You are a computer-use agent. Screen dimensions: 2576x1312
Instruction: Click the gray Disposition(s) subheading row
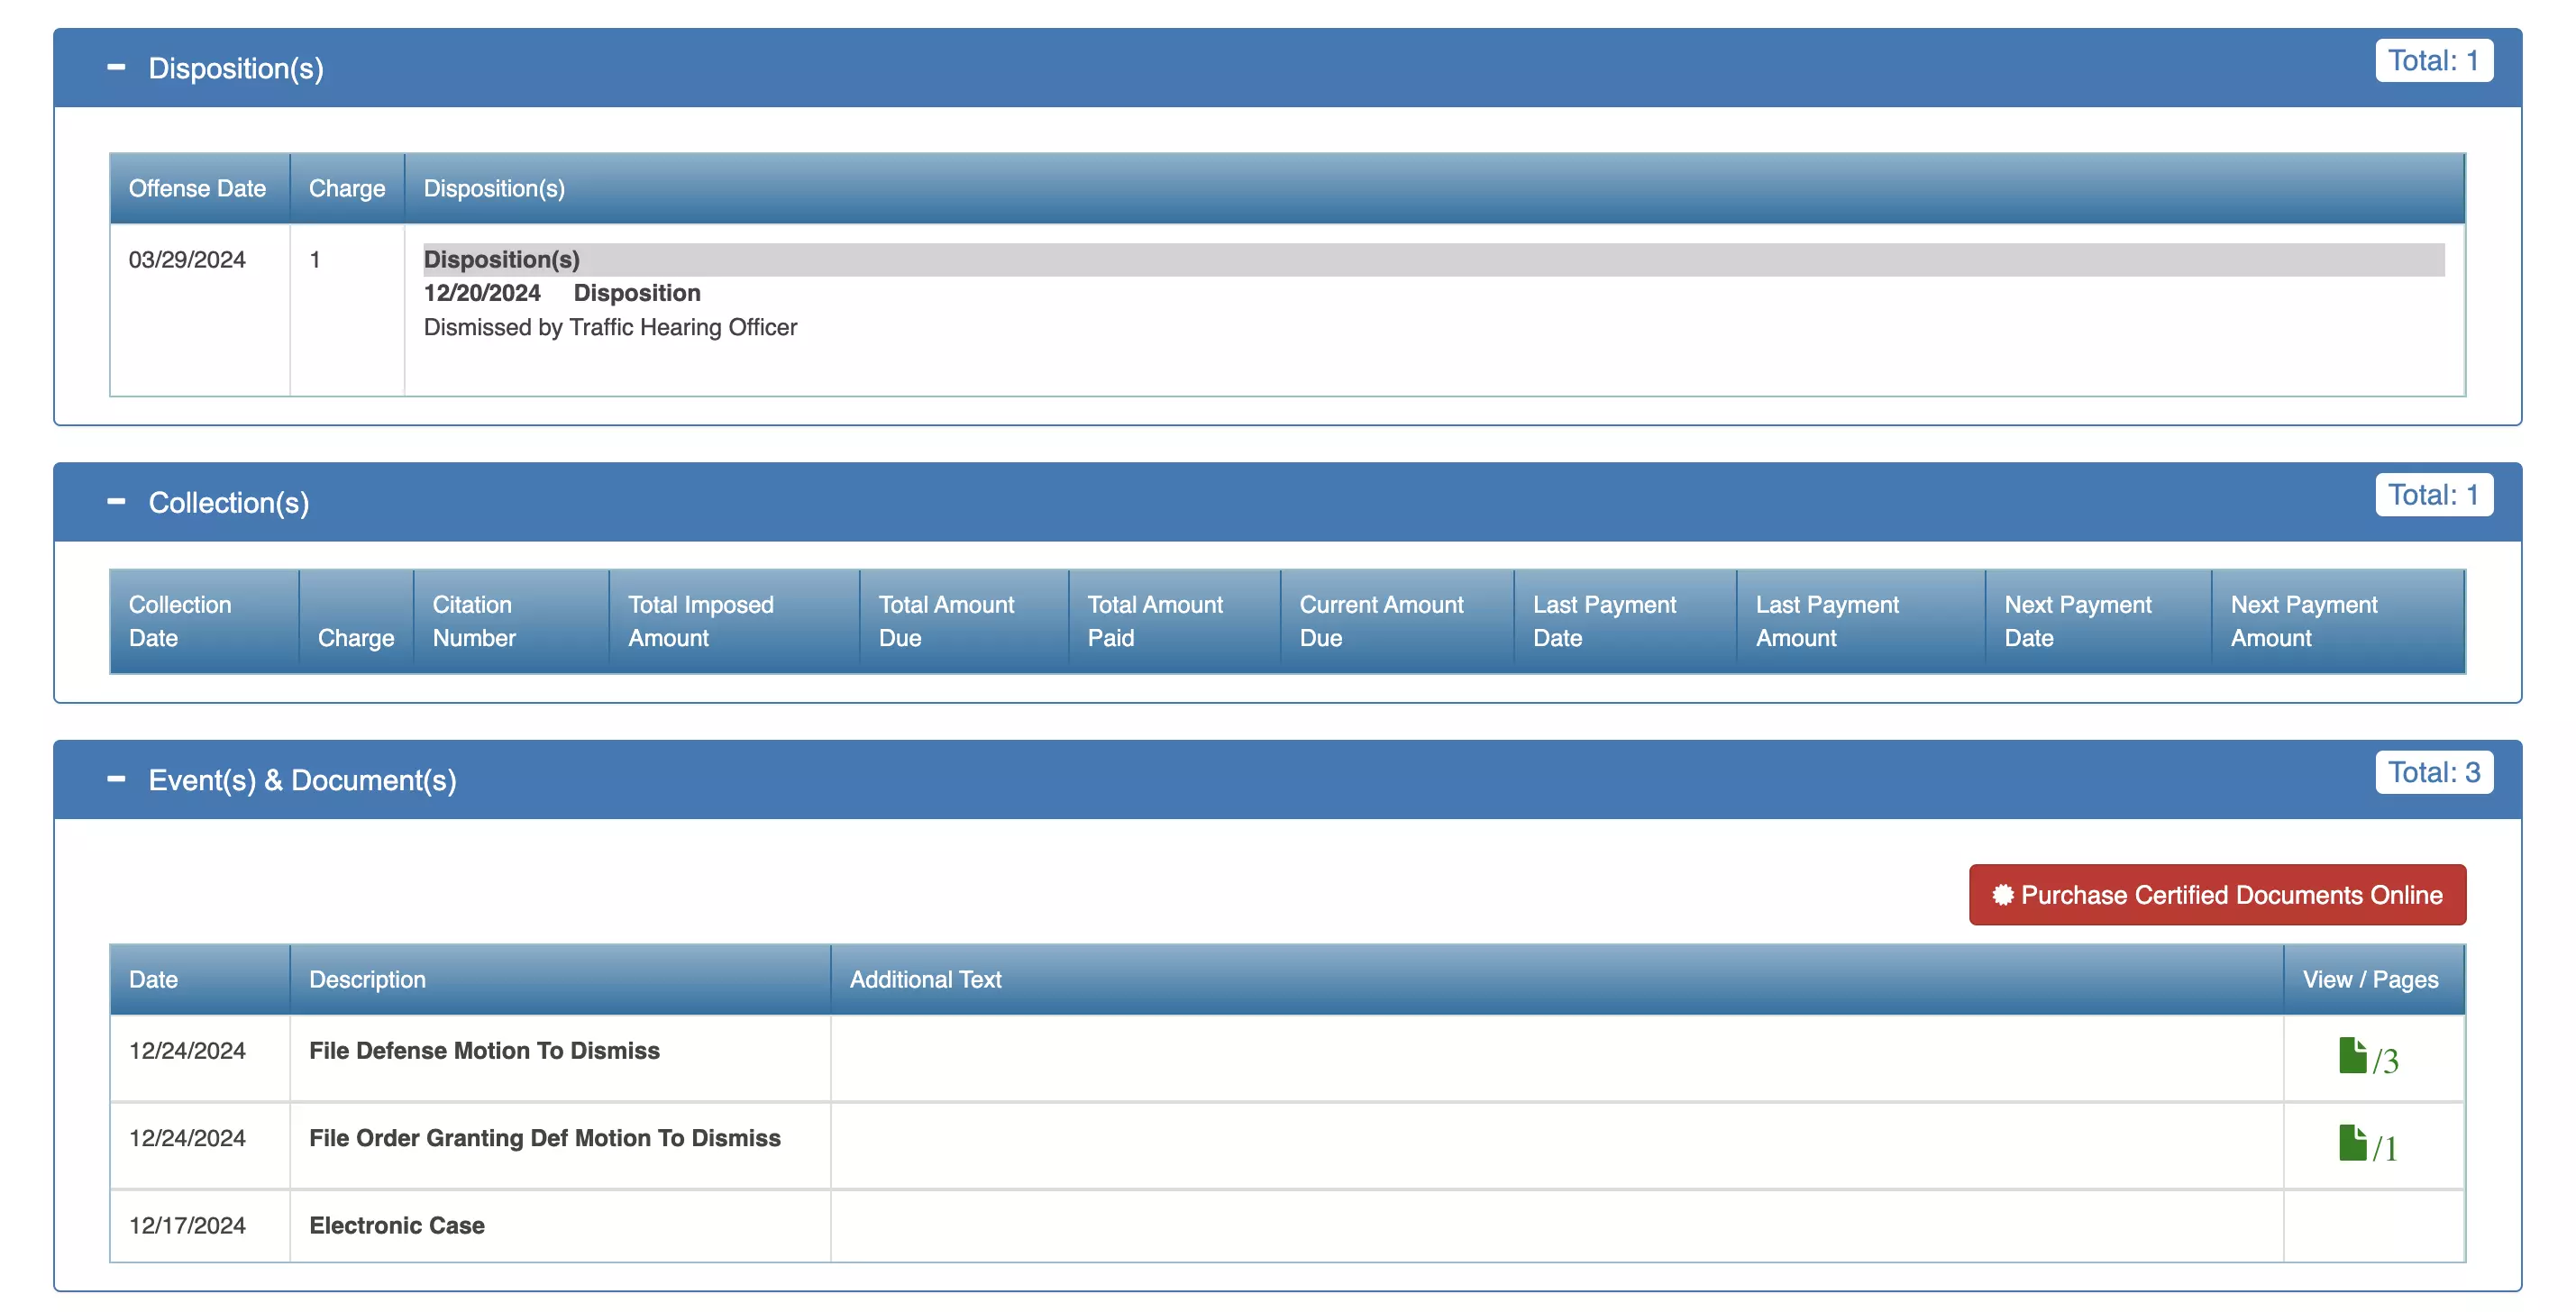coord(1433,259)
